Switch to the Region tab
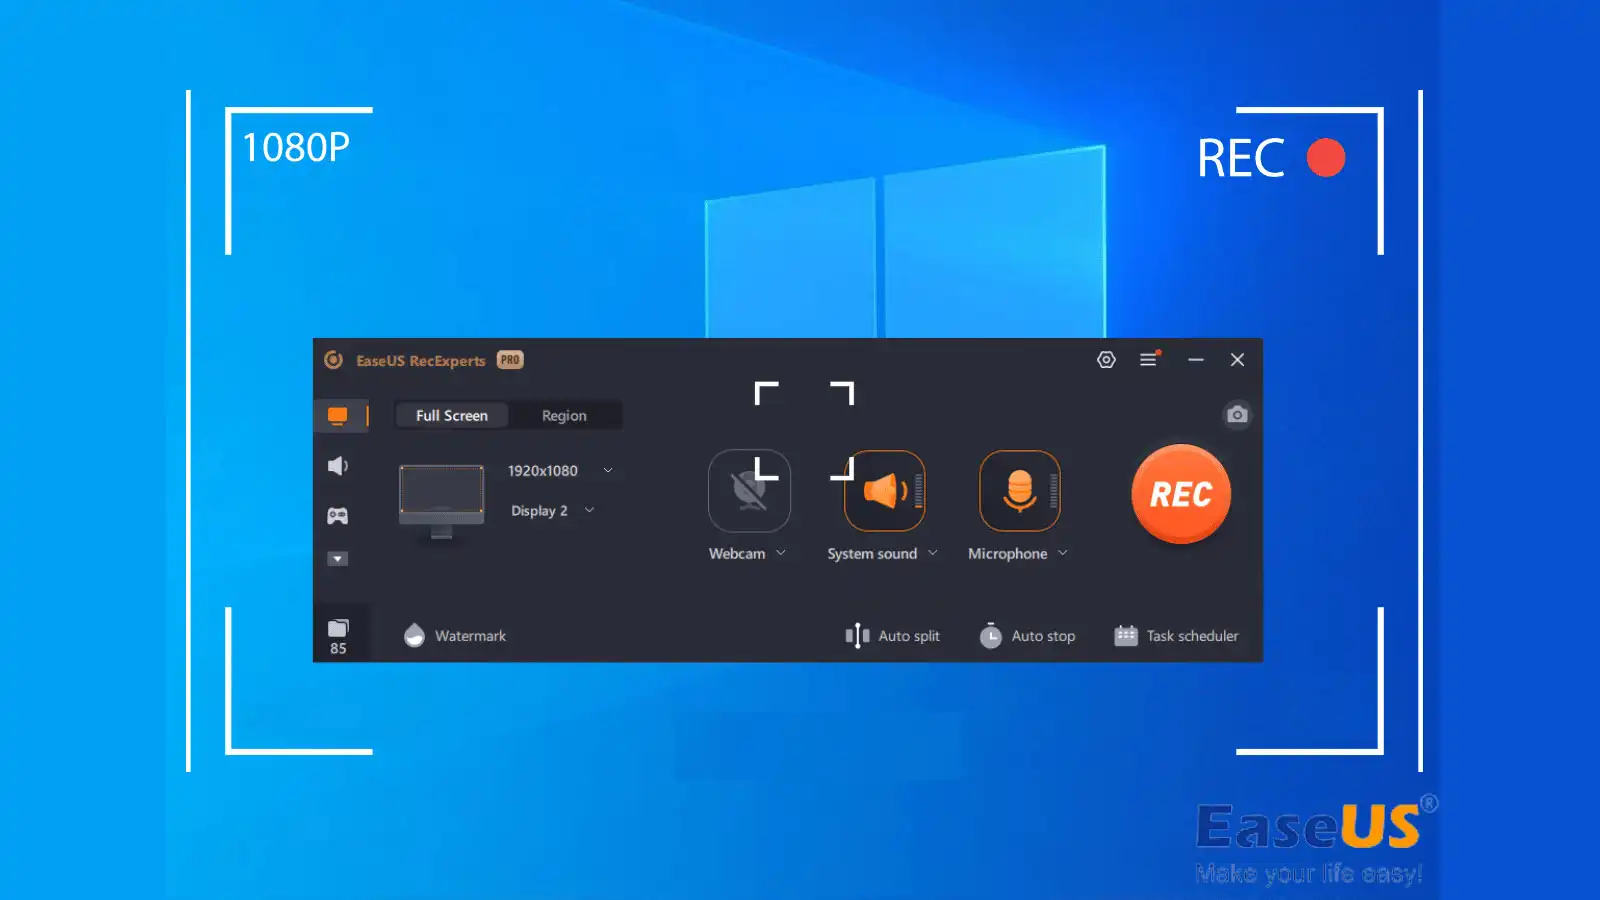The image size is (1600, 900). pos(564,416)
